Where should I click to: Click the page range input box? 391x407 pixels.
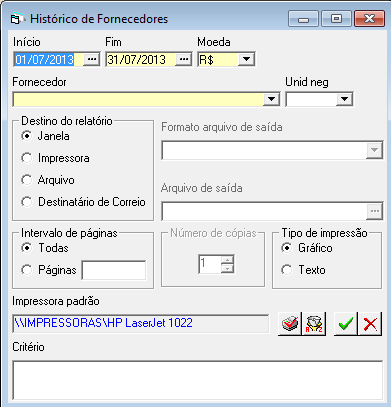coord(114,270)
